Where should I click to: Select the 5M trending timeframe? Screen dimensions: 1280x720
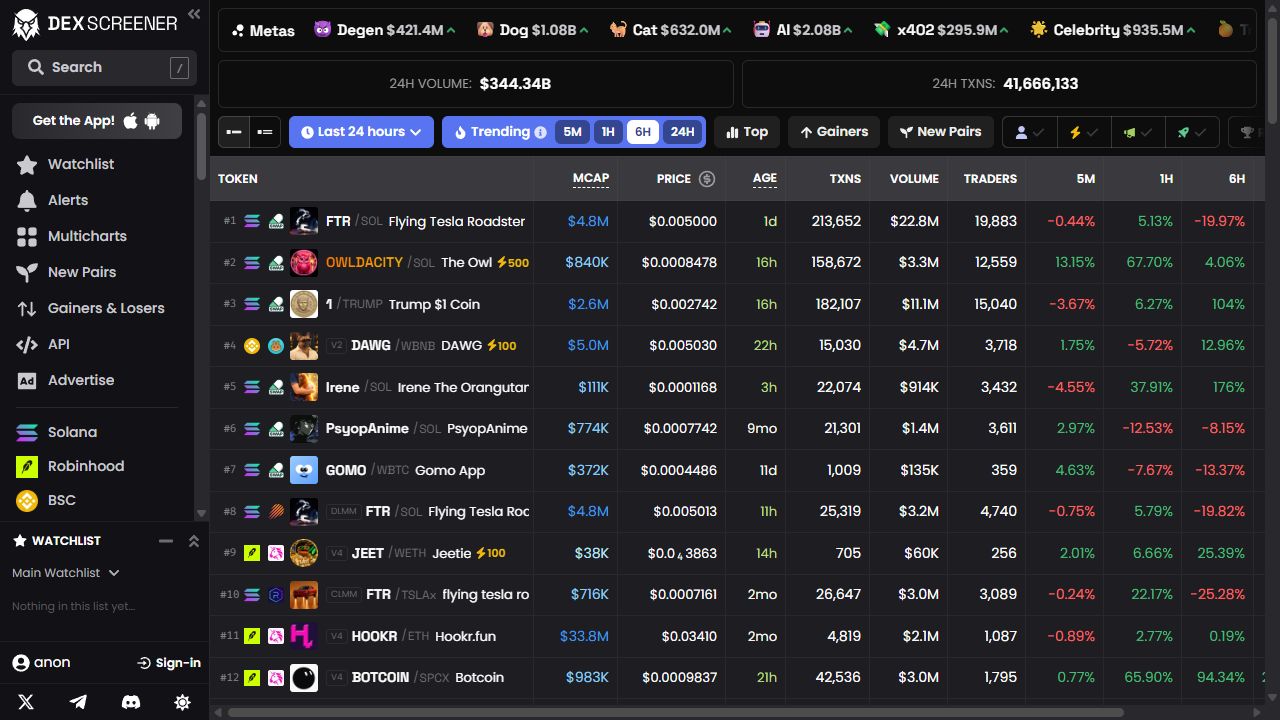click(x=572, y=132)
